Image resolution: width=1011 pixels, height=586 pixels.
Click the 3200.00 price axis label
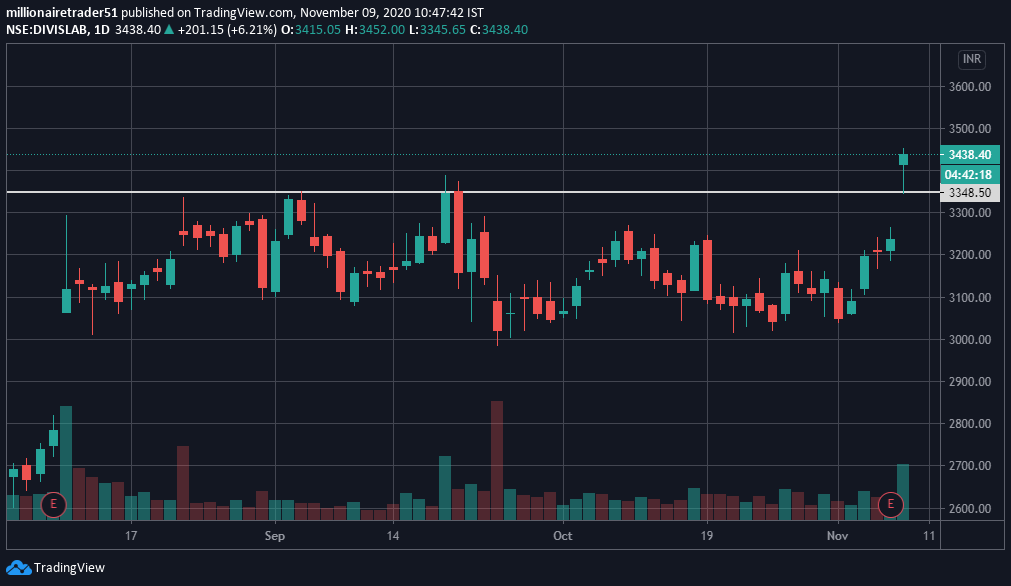click(x=970, y=255)
